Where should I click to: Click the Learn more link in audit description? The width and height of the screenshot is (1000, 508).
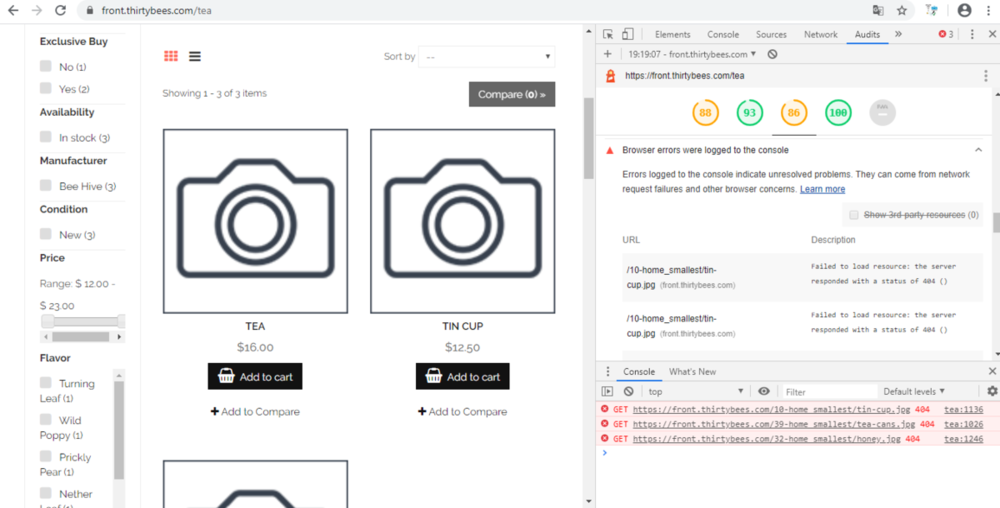[822, 189]
